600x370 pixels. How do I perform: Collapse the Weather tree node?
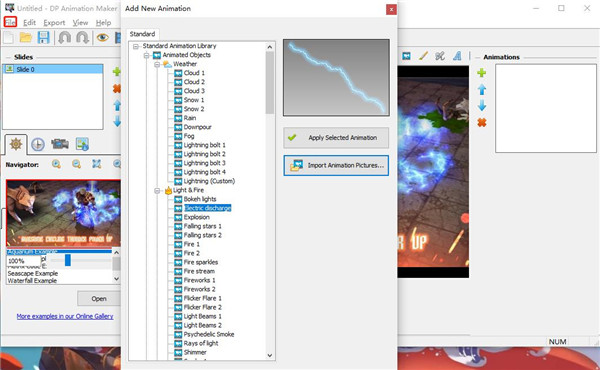[157, 64]
